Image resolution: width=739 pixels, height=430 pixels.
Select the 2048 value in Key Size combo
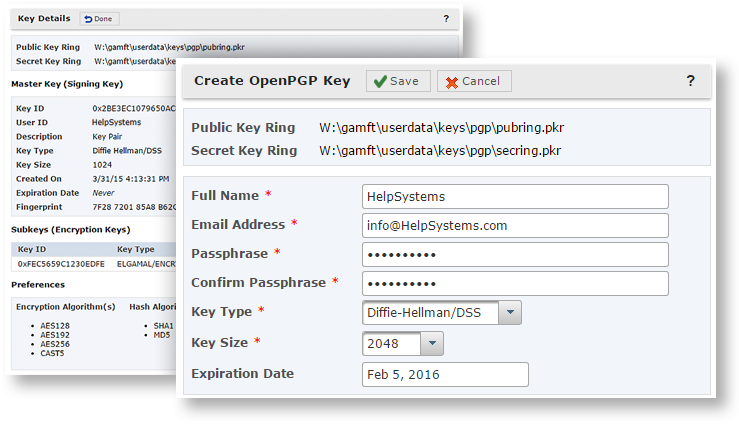[x=383, y=344]
